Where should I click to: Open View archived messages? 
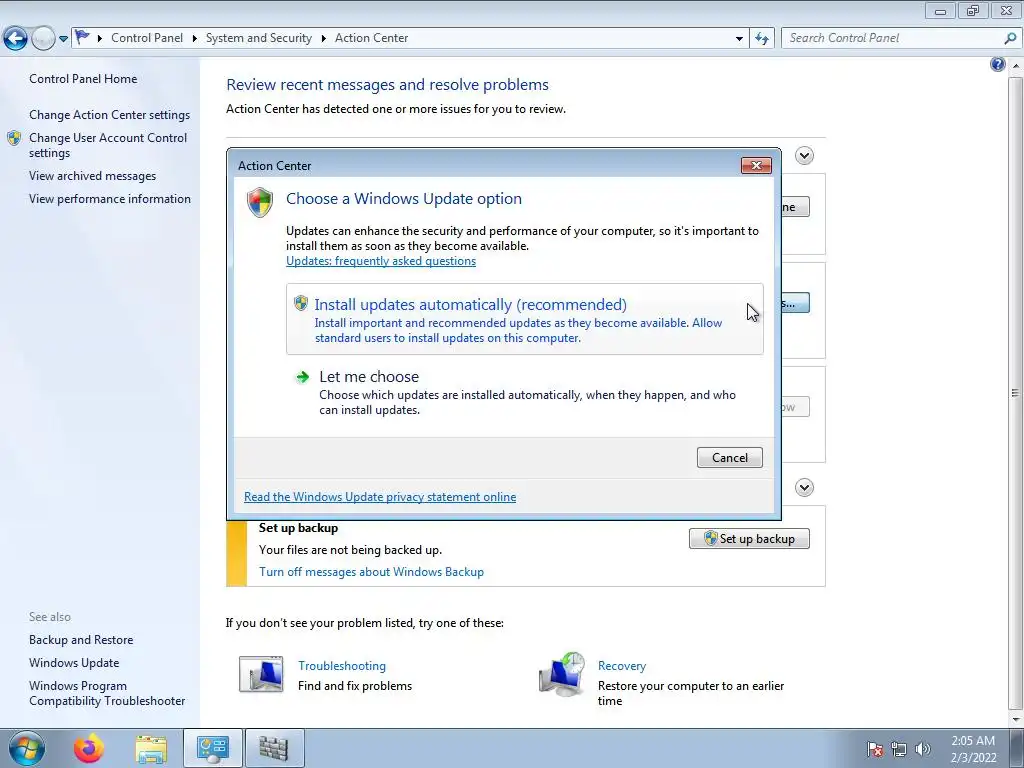[x=92, y=176]
